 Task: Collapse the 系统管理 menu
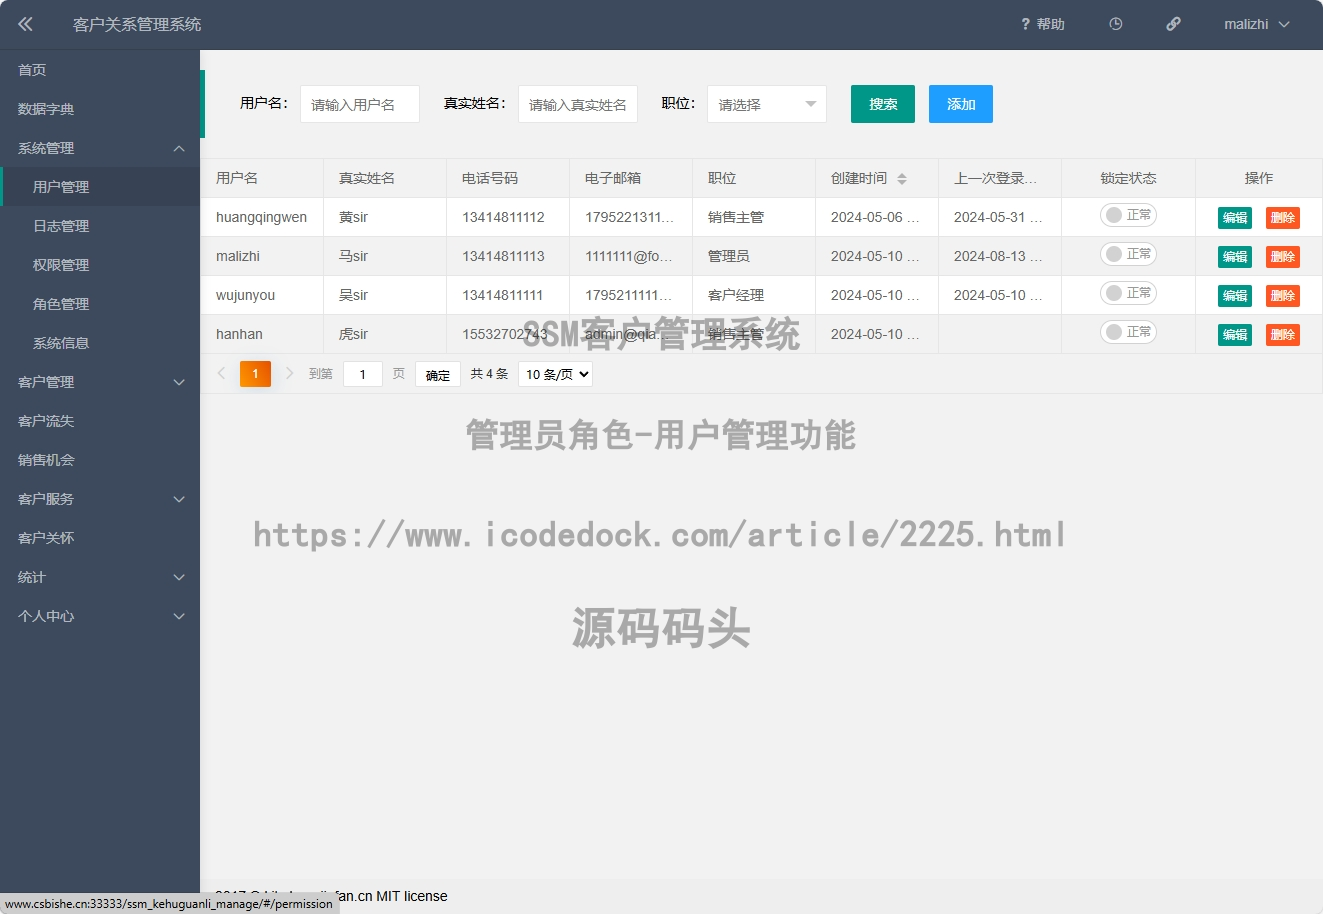(x=100, y=148)
